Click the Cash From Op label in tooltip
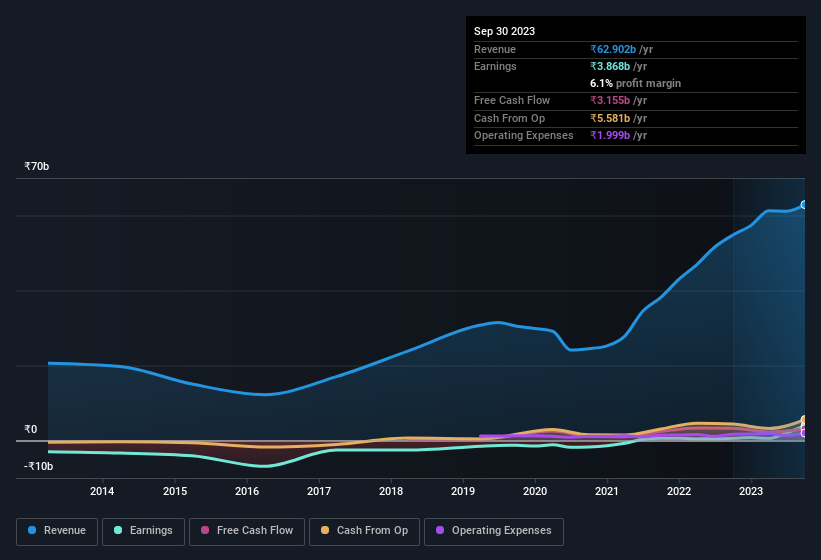Screen dimensions: 821x560 tap(509, 118)
